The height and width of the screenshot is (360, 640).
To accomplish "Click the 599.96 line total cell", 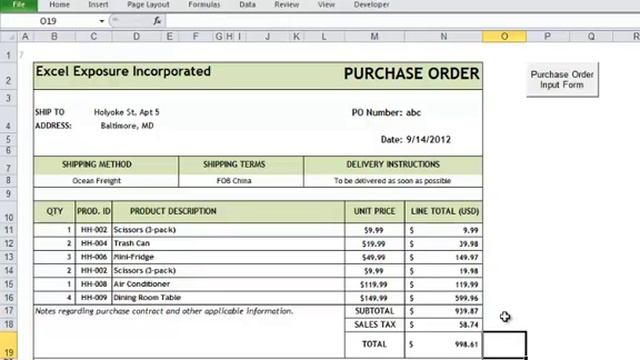I will click(x=444, y=298).
